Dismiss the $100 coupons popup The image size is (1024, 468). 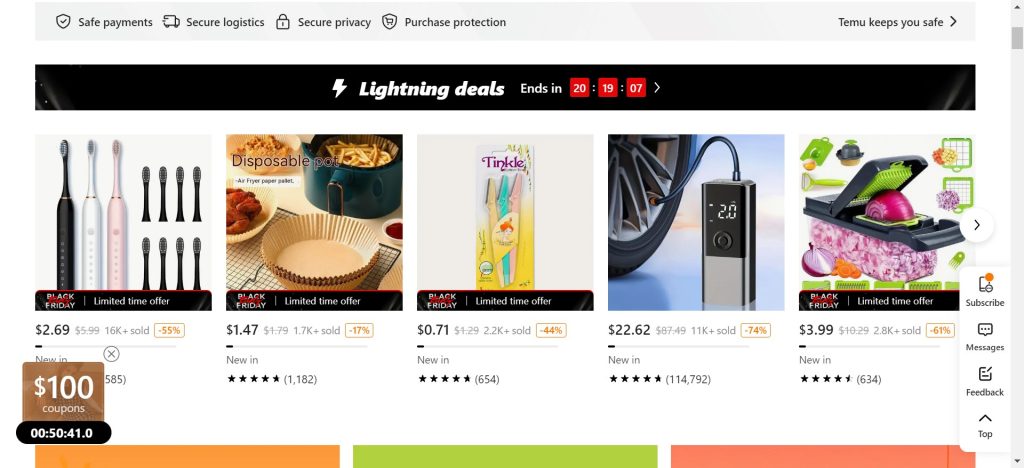(x=112, y=354)
